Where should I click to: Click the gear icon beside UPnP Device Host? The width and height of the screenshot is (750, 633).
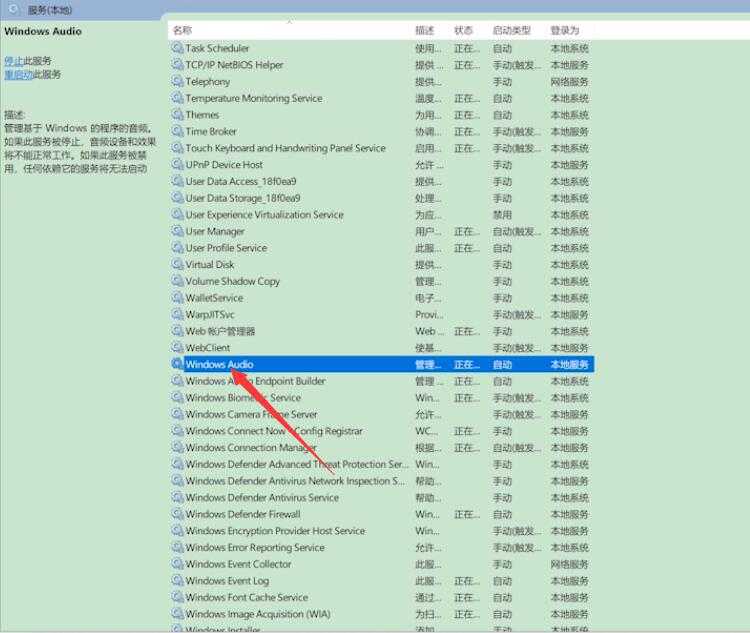[177, 165]
